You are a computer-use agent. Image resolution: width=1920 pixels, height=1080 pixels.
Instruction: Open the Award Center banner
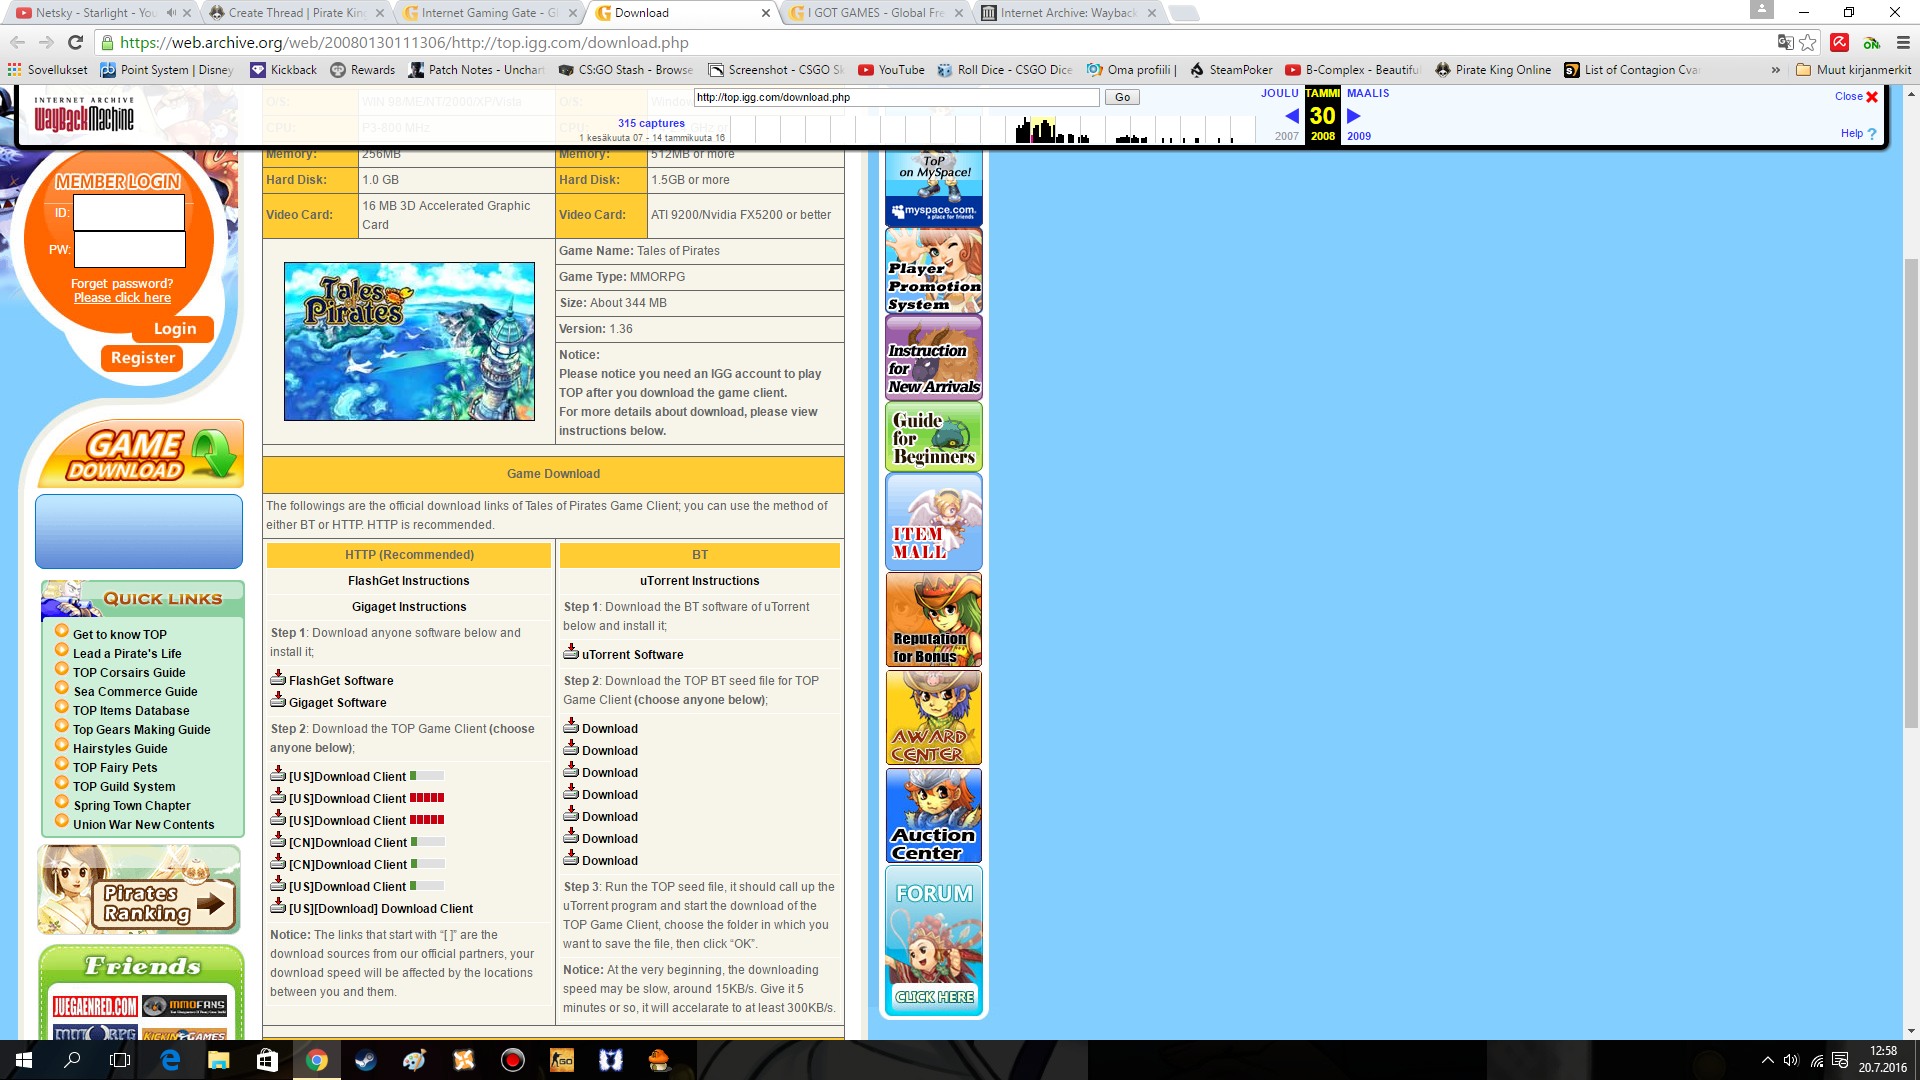pos(934,718)
